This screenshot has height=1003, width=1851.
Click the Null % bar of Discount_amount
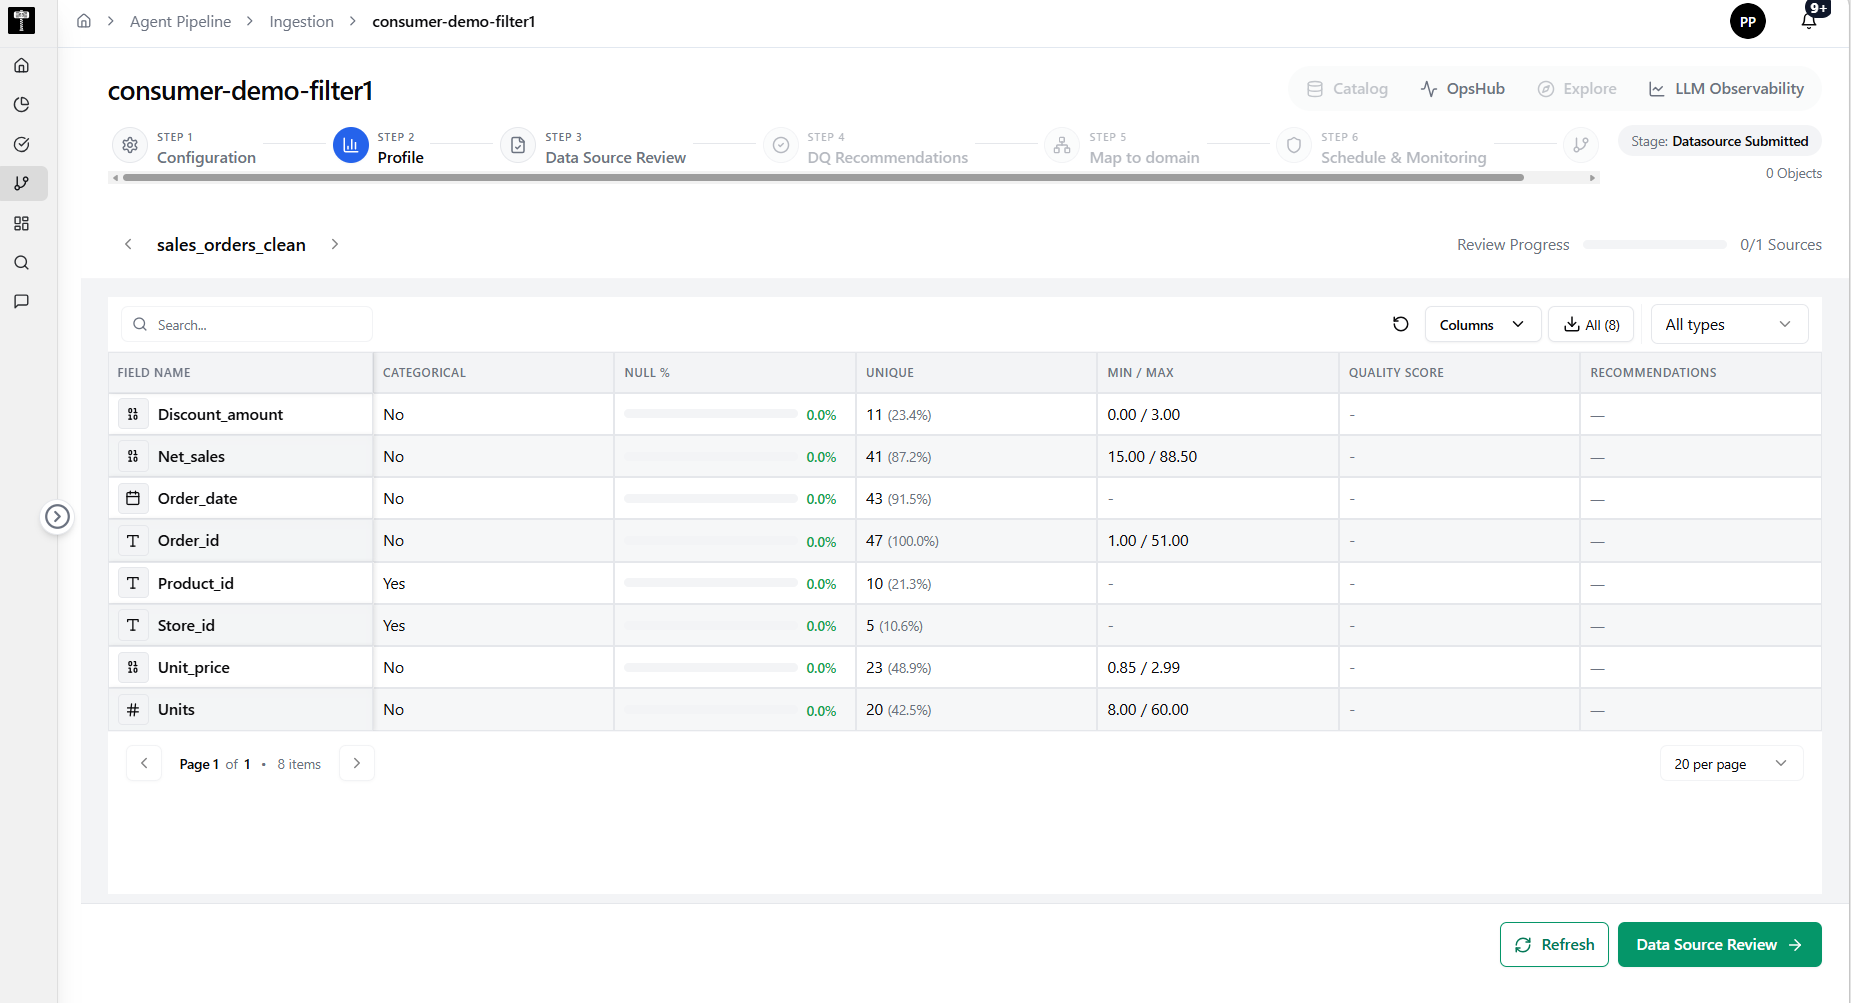coord(710,414)
